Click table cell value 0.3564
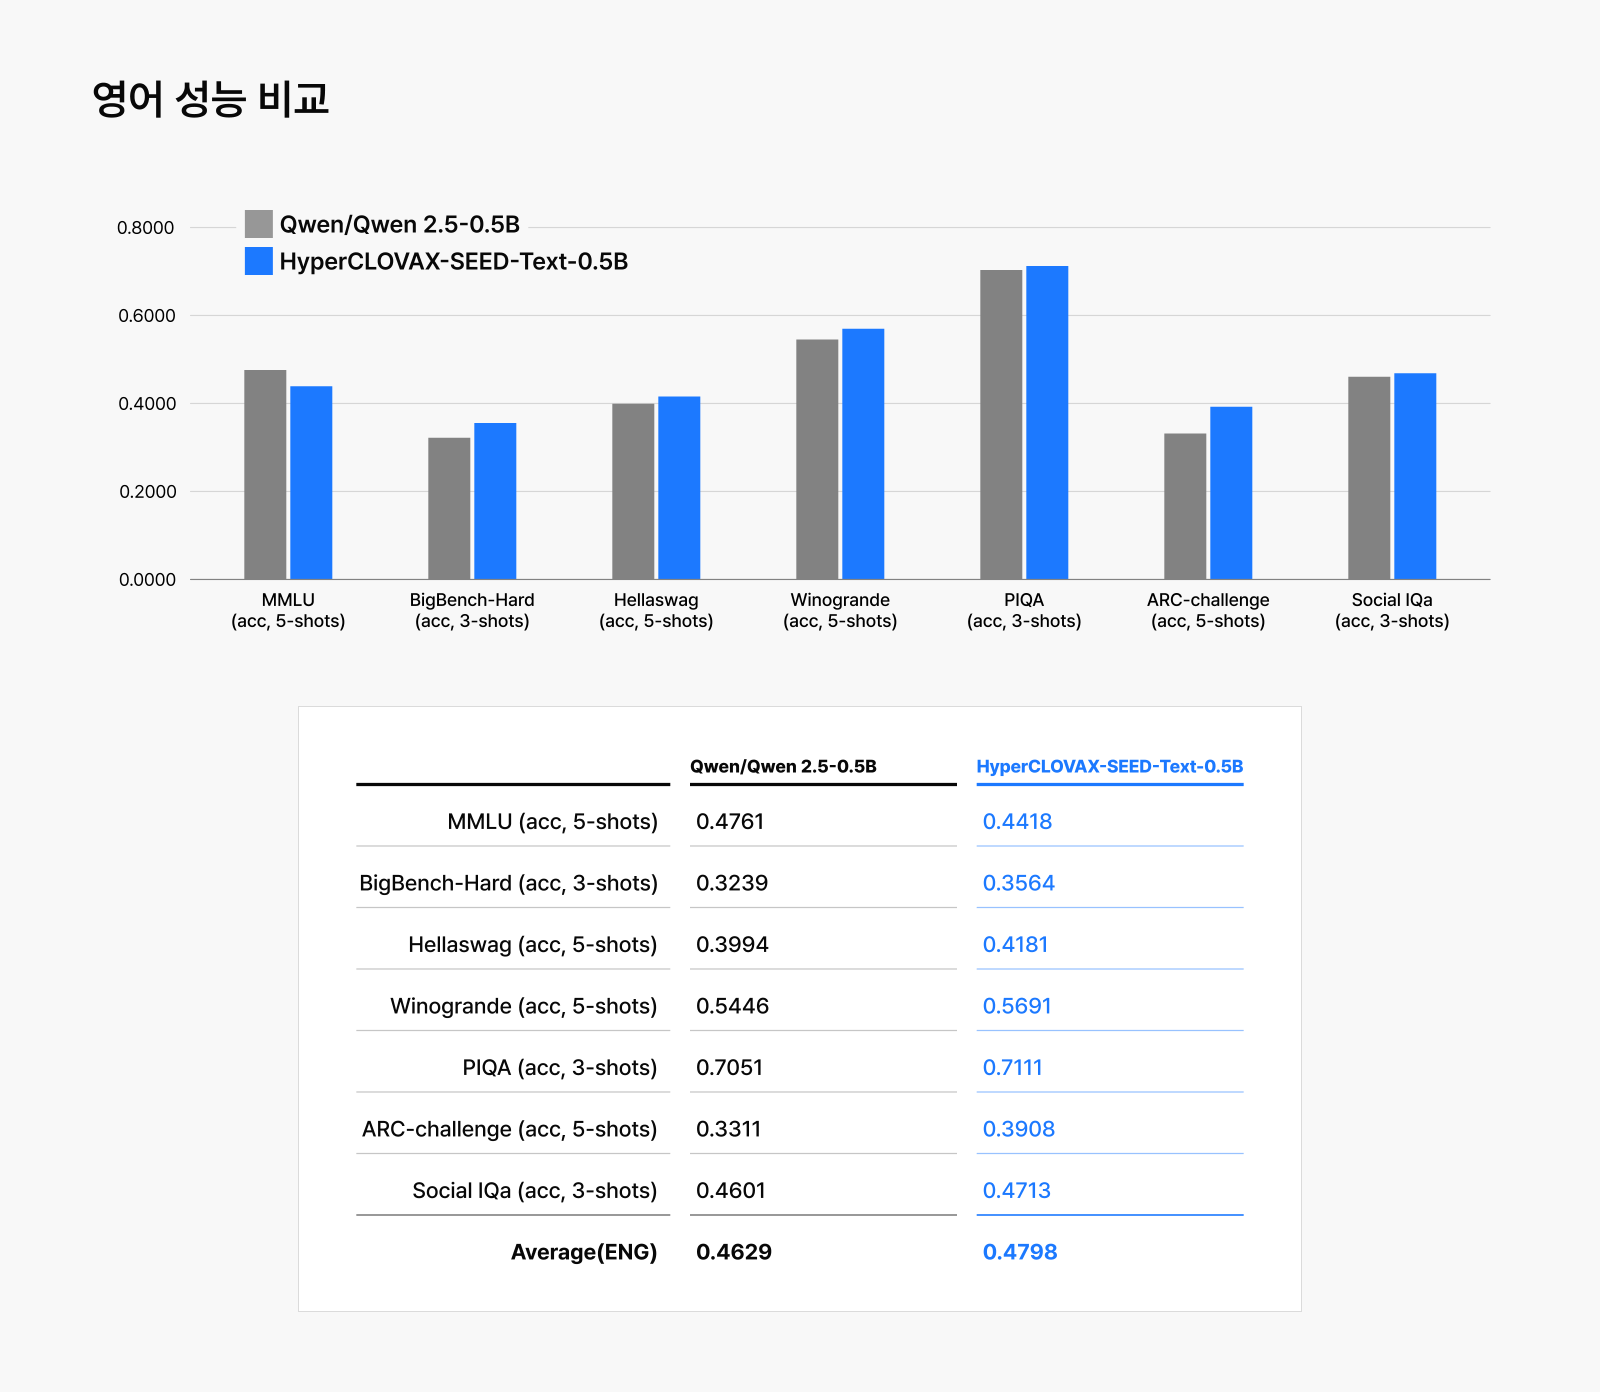 1018,884
